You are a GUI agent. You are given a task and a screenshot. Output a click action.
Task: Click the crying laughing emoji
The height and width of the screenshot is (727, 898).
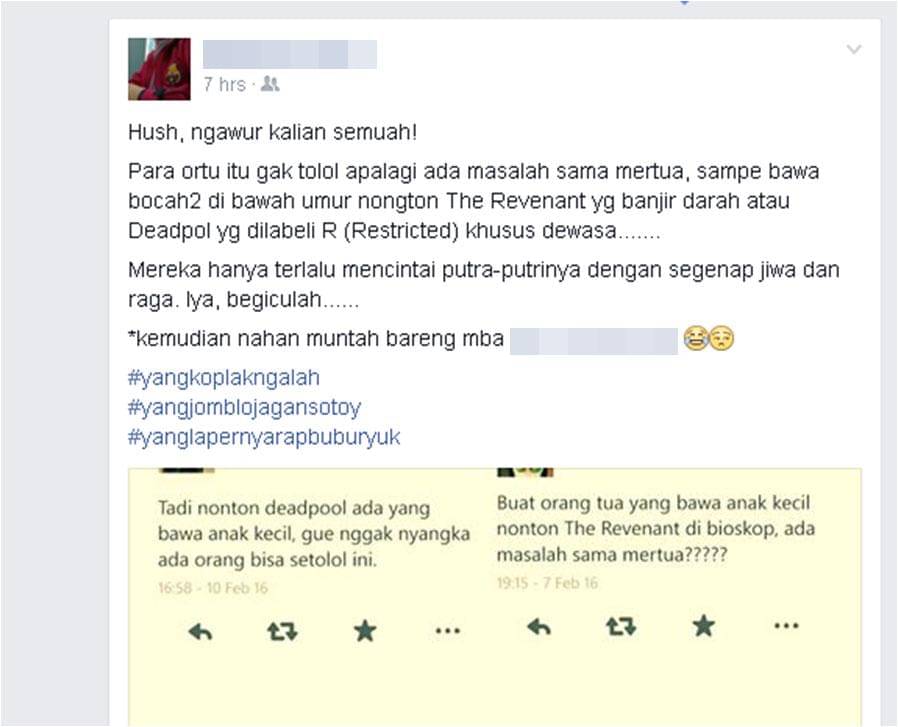696,339
